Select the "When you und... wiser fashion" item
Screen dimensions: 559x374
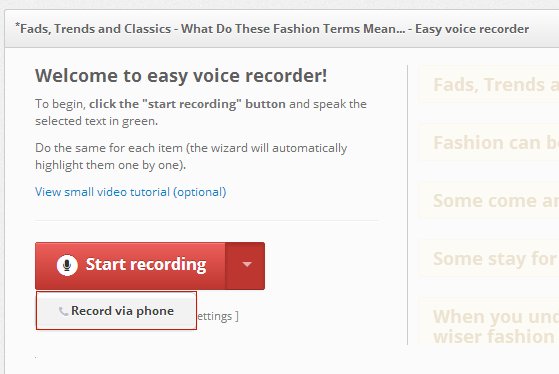489,326
